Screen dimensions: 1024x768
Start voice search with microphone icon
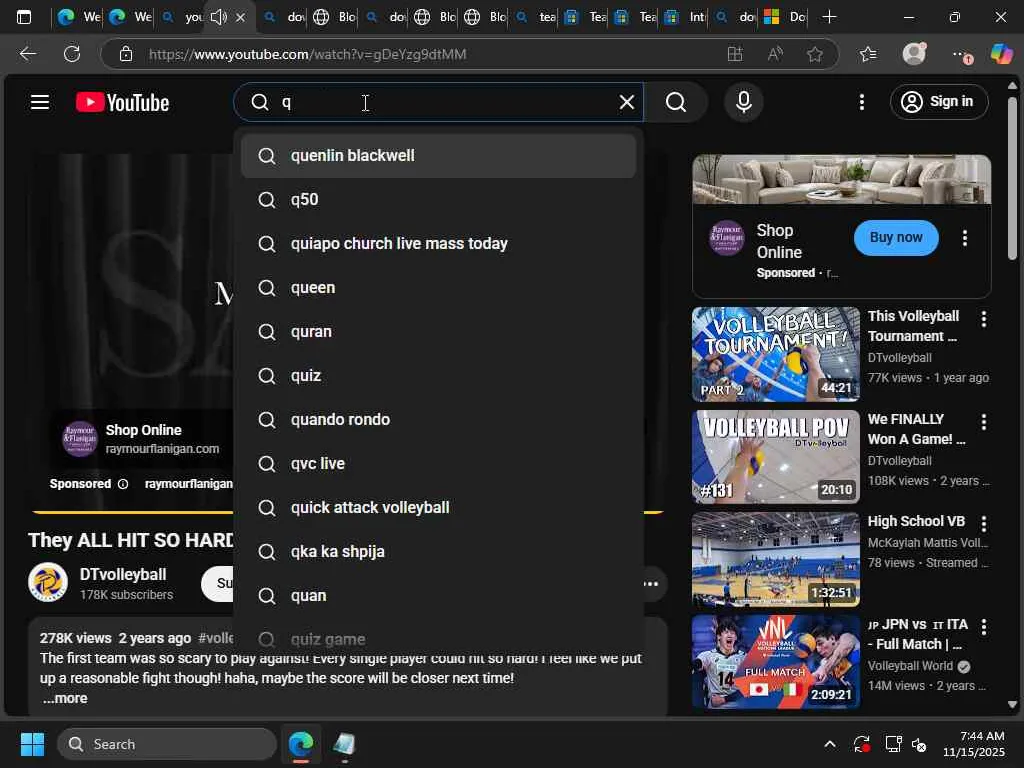click(743, 102)
